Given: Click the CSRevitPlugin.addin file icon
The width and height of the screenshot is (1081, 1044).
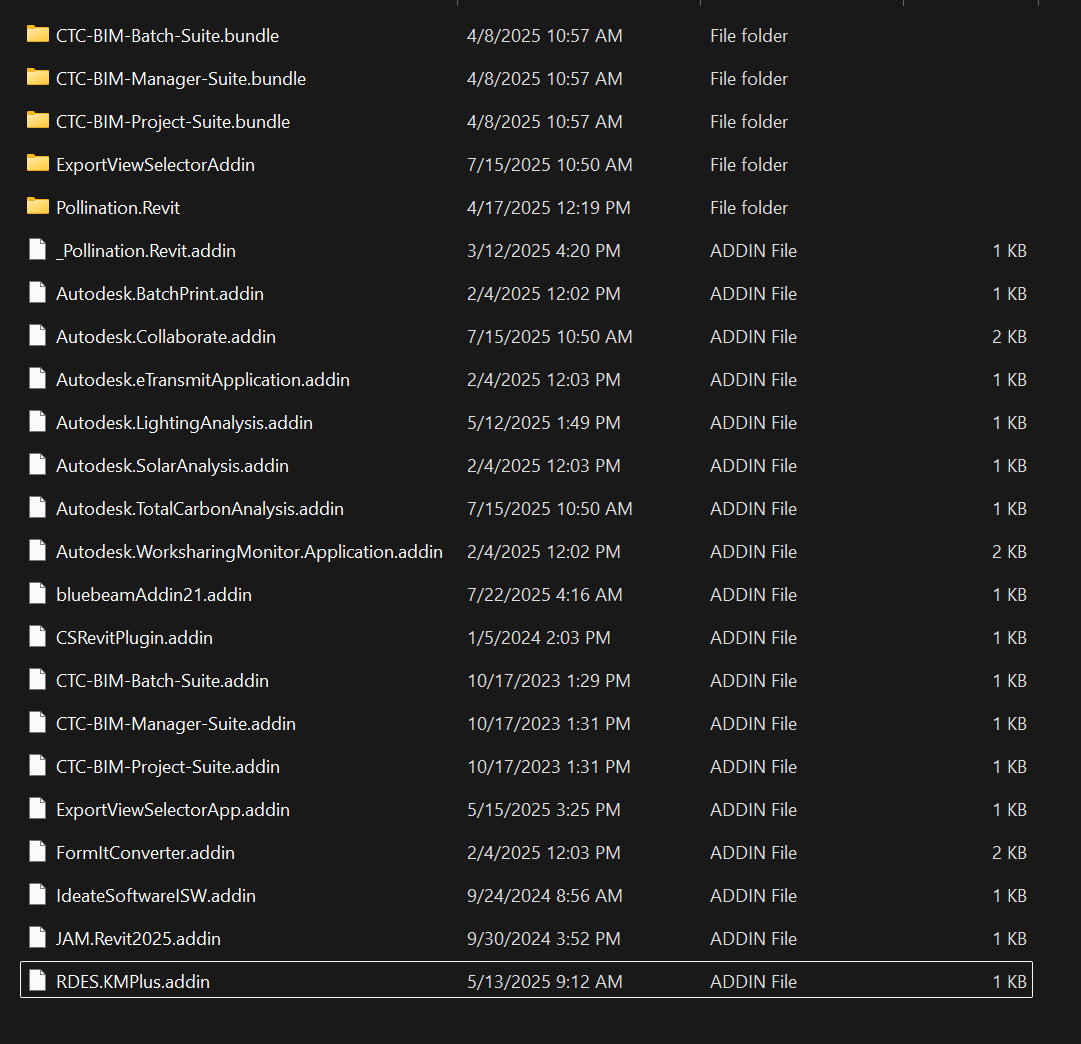Looking at the screenshot, I should [38, 636].
